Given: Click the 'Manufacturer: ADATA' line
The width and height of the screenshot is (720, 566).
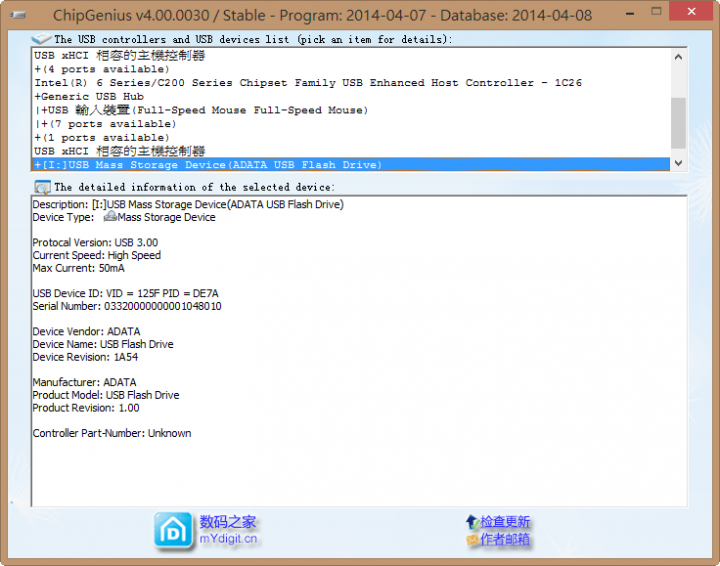Looking at the screenshot, I should [84, 382].
